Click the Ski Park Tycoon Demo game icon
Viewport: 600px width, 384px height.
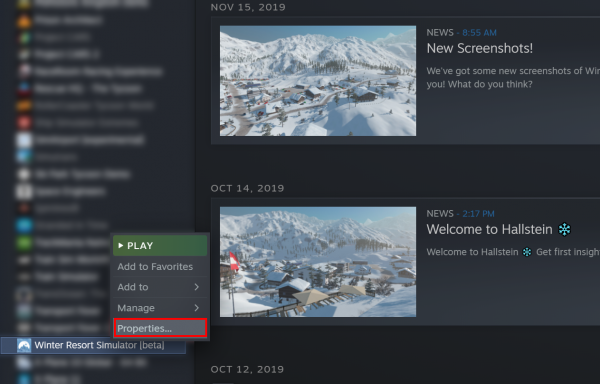click(x=24, y=174)
